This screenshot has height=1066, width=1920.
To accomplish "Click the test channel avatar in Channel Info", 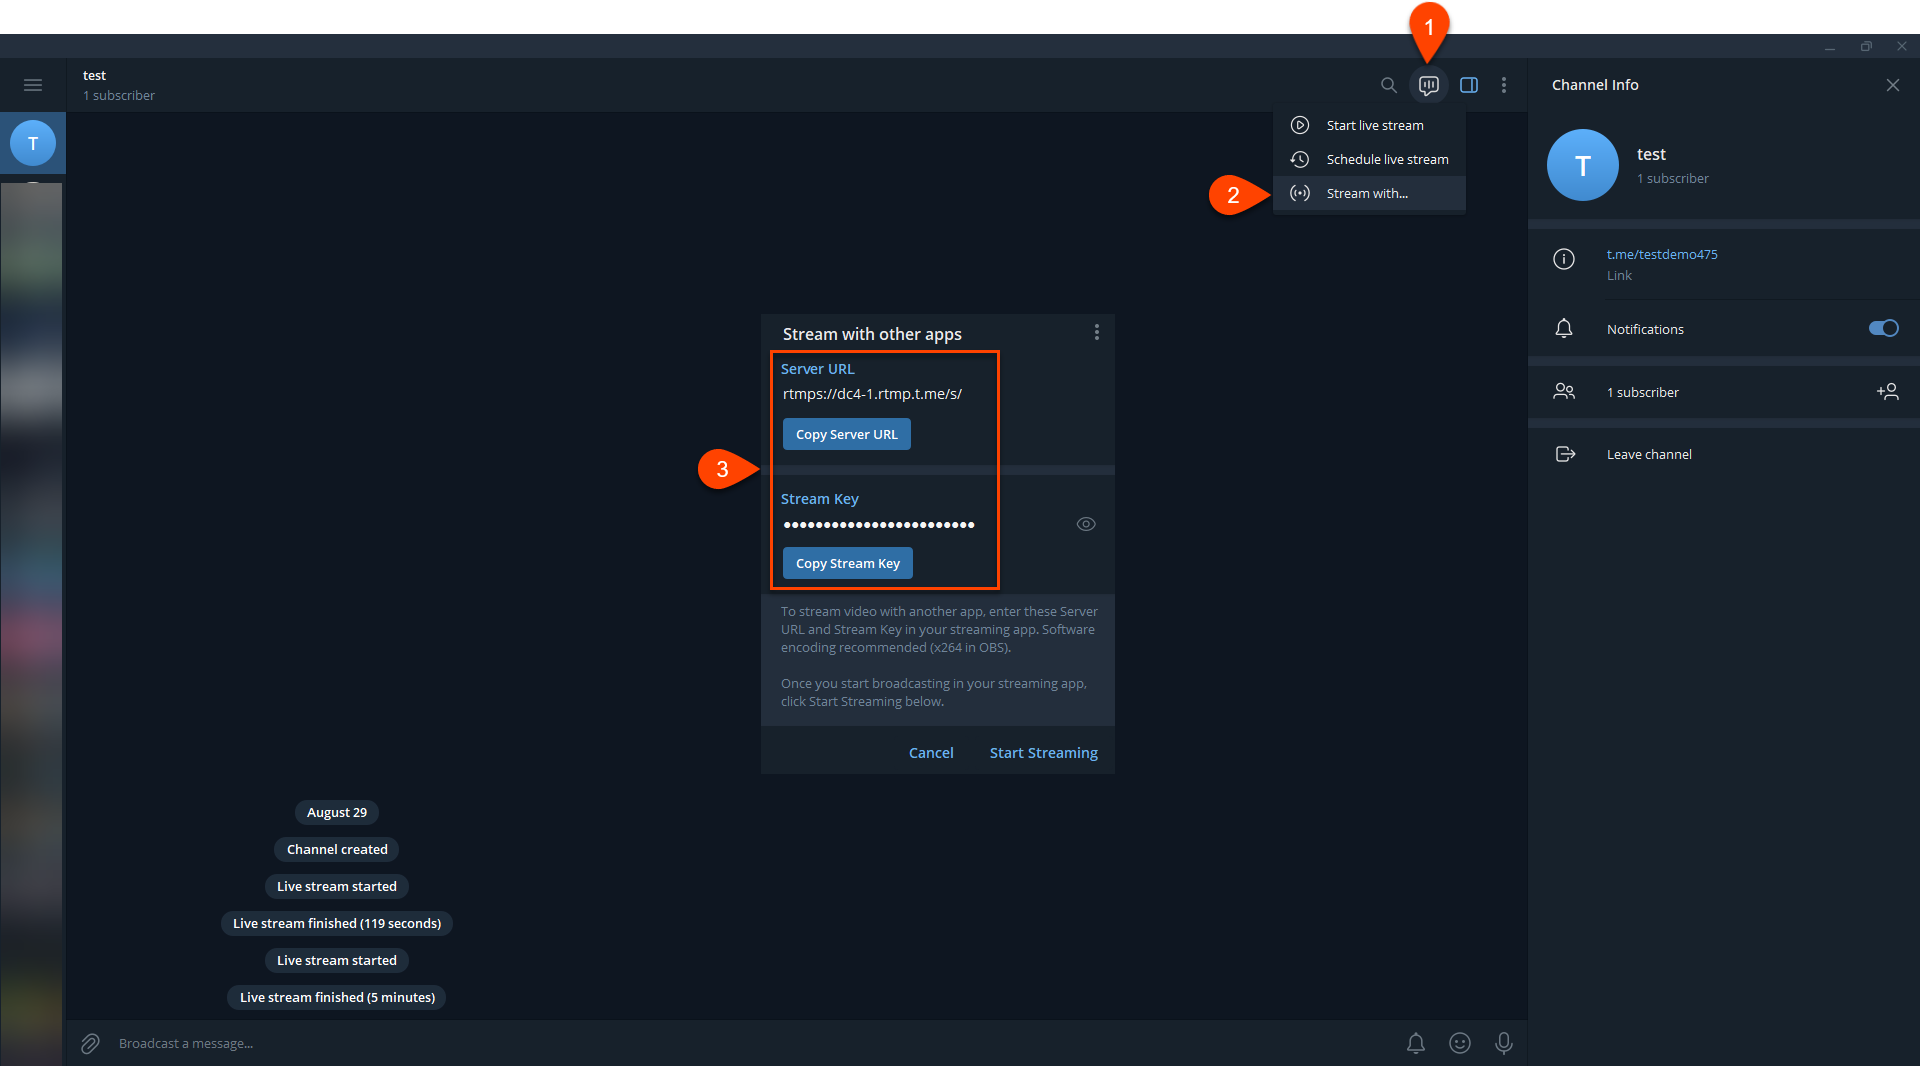I will click(x=1582, y=165).
